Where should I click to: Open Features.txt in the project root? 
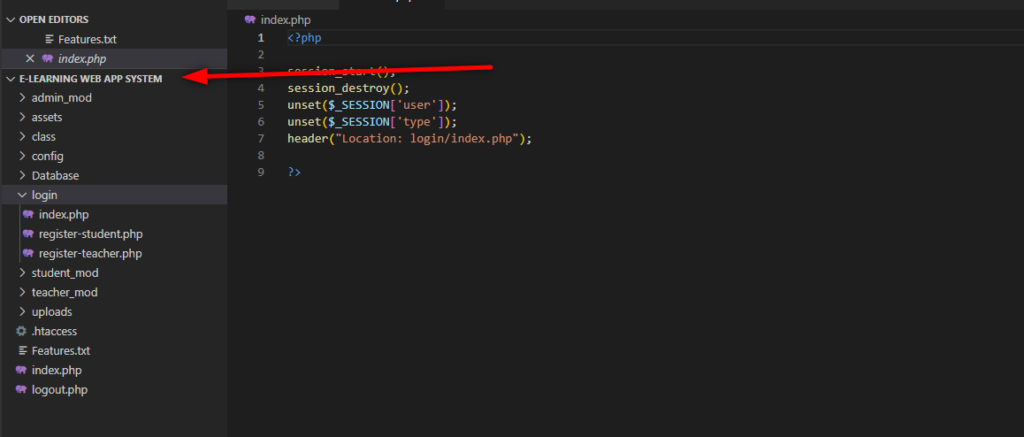coord(61,351)
